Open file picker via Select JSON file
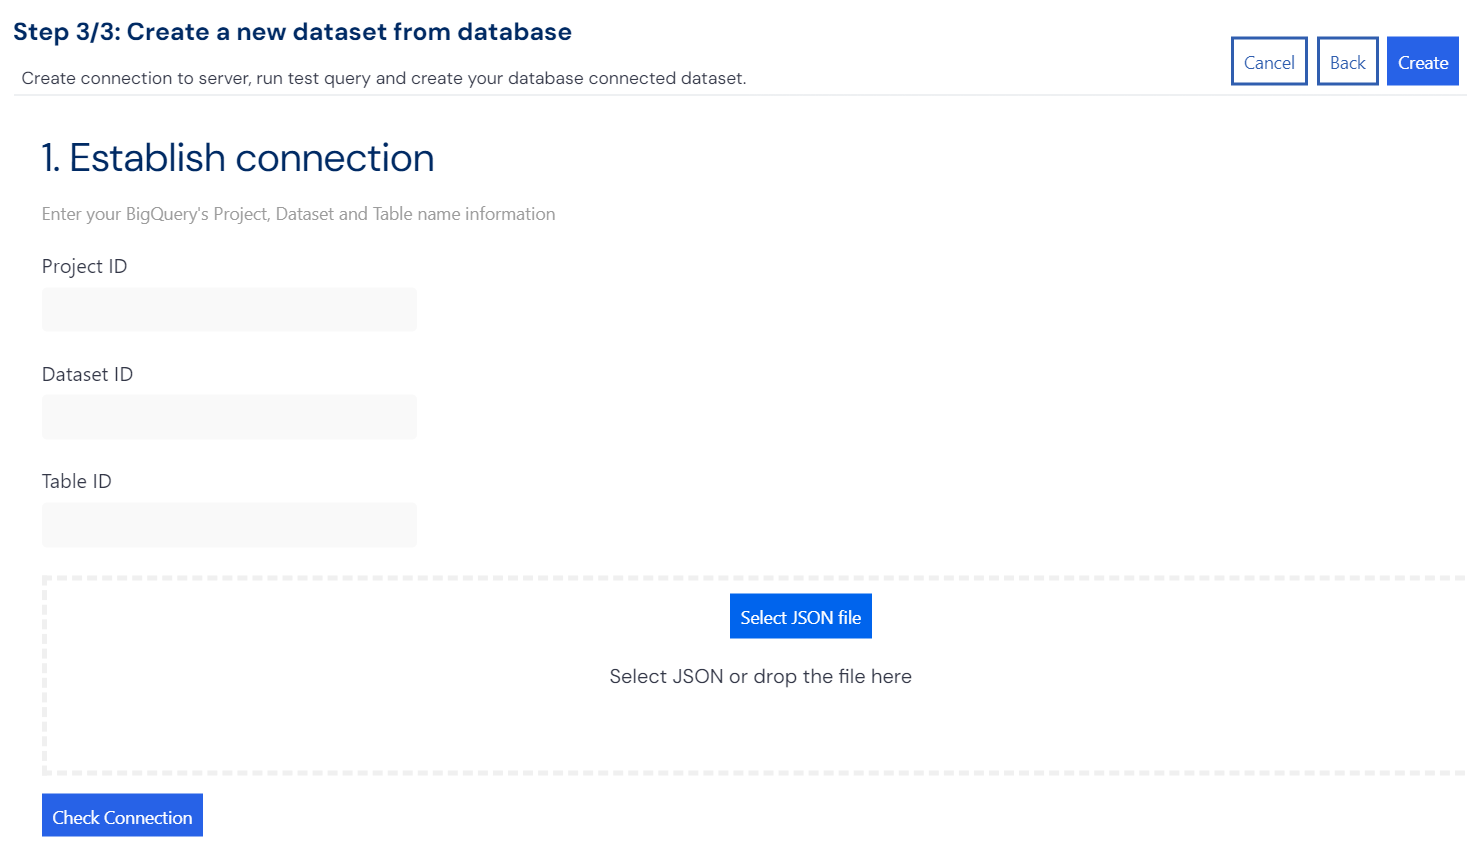1467x844 pixels. pos(800,617)
